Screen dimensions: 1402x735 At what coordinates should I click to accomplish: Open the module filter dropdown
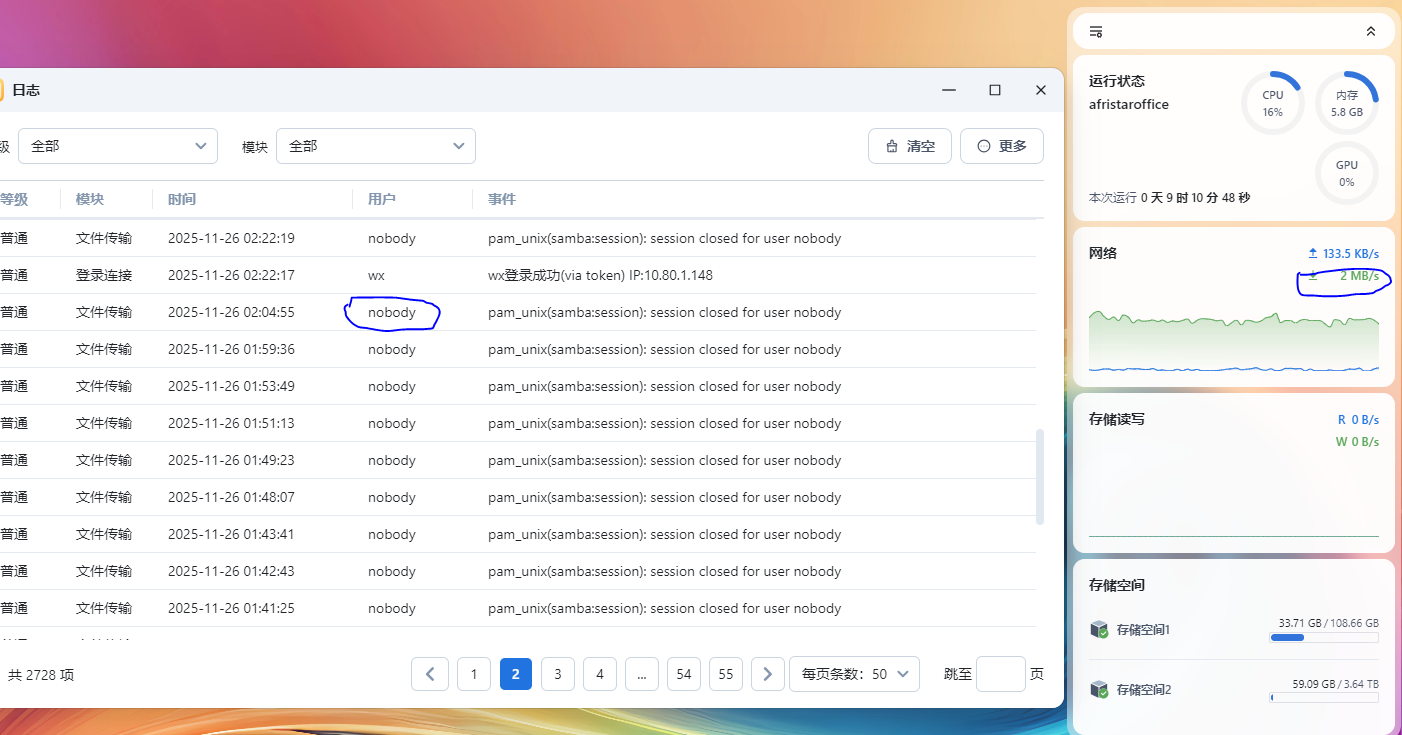(x=375, y=146)
